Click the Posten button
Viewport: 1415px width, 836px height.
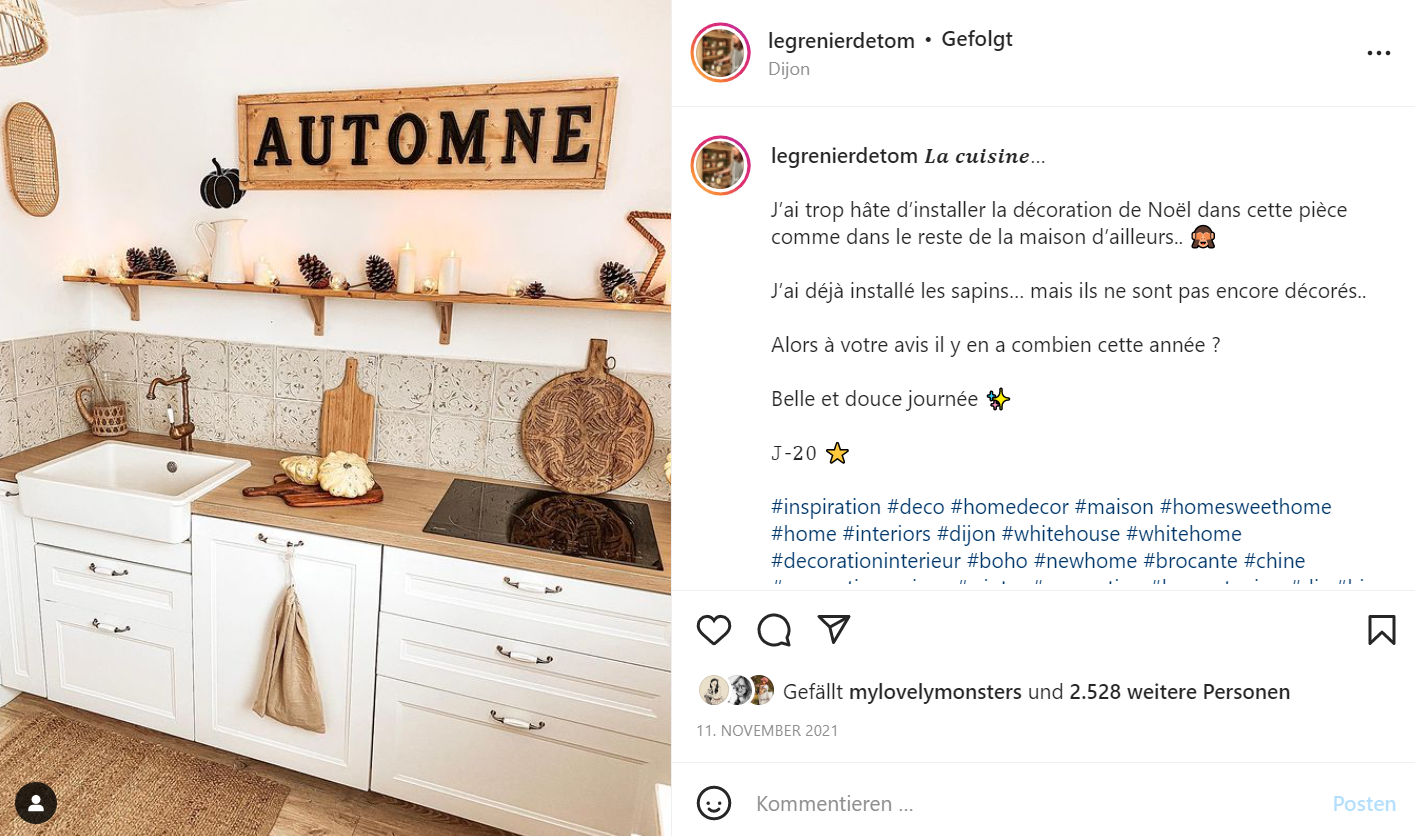[1364, 804]
